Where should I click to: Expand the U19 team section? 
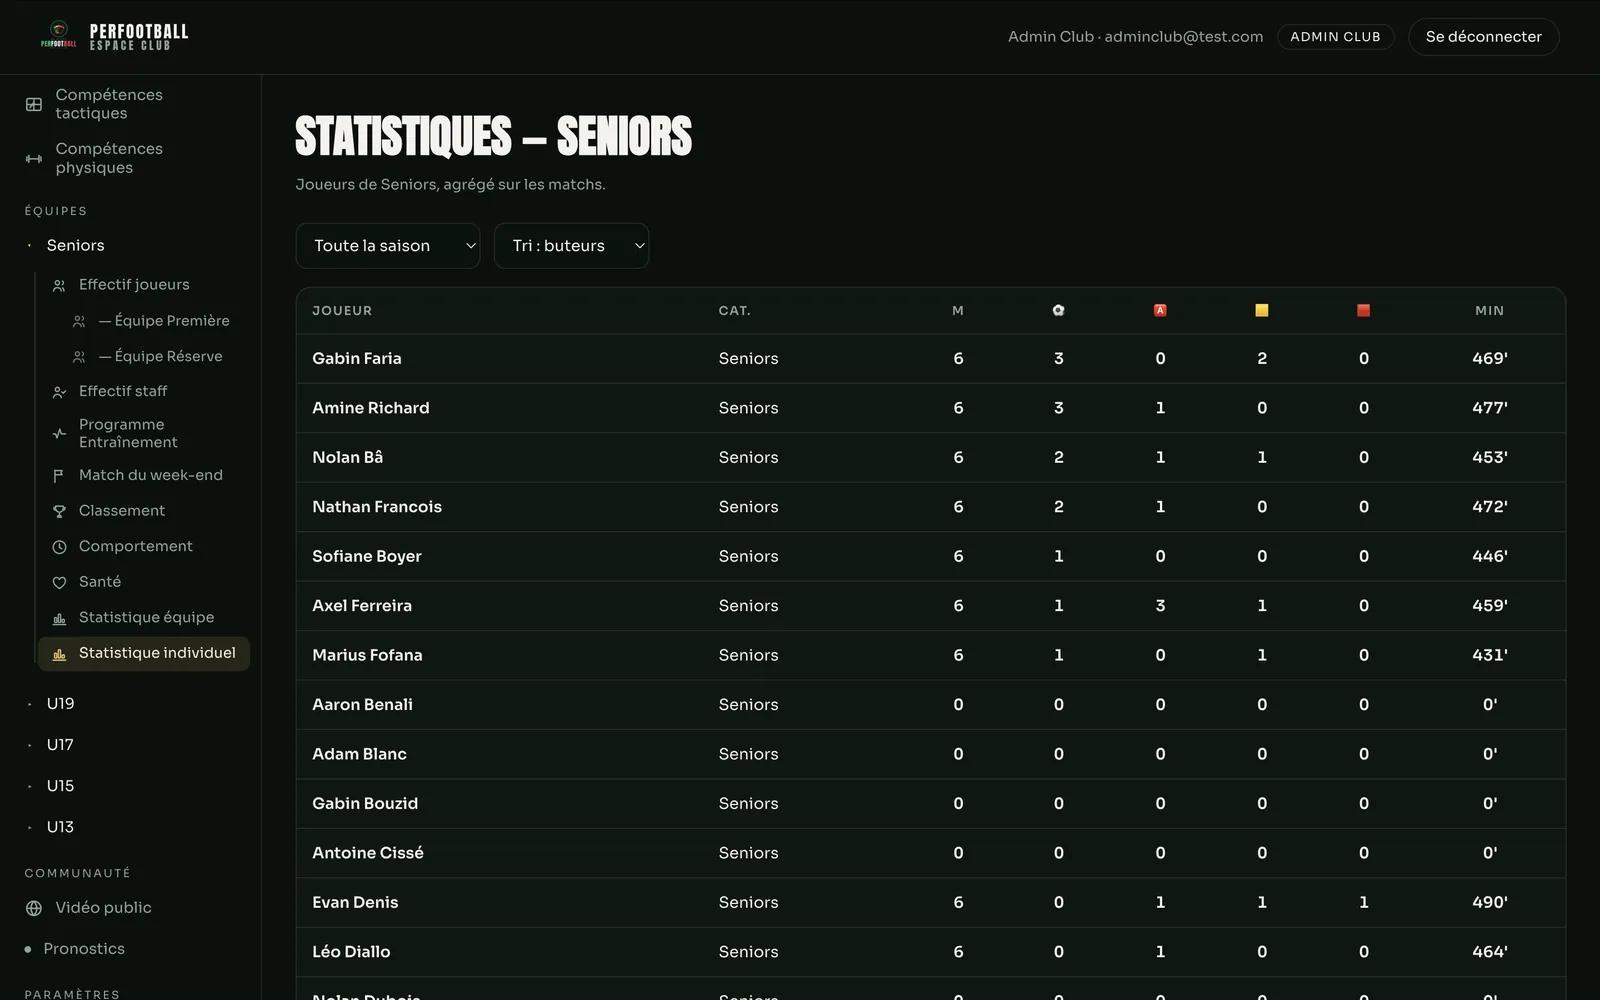(x=60, y=704)
